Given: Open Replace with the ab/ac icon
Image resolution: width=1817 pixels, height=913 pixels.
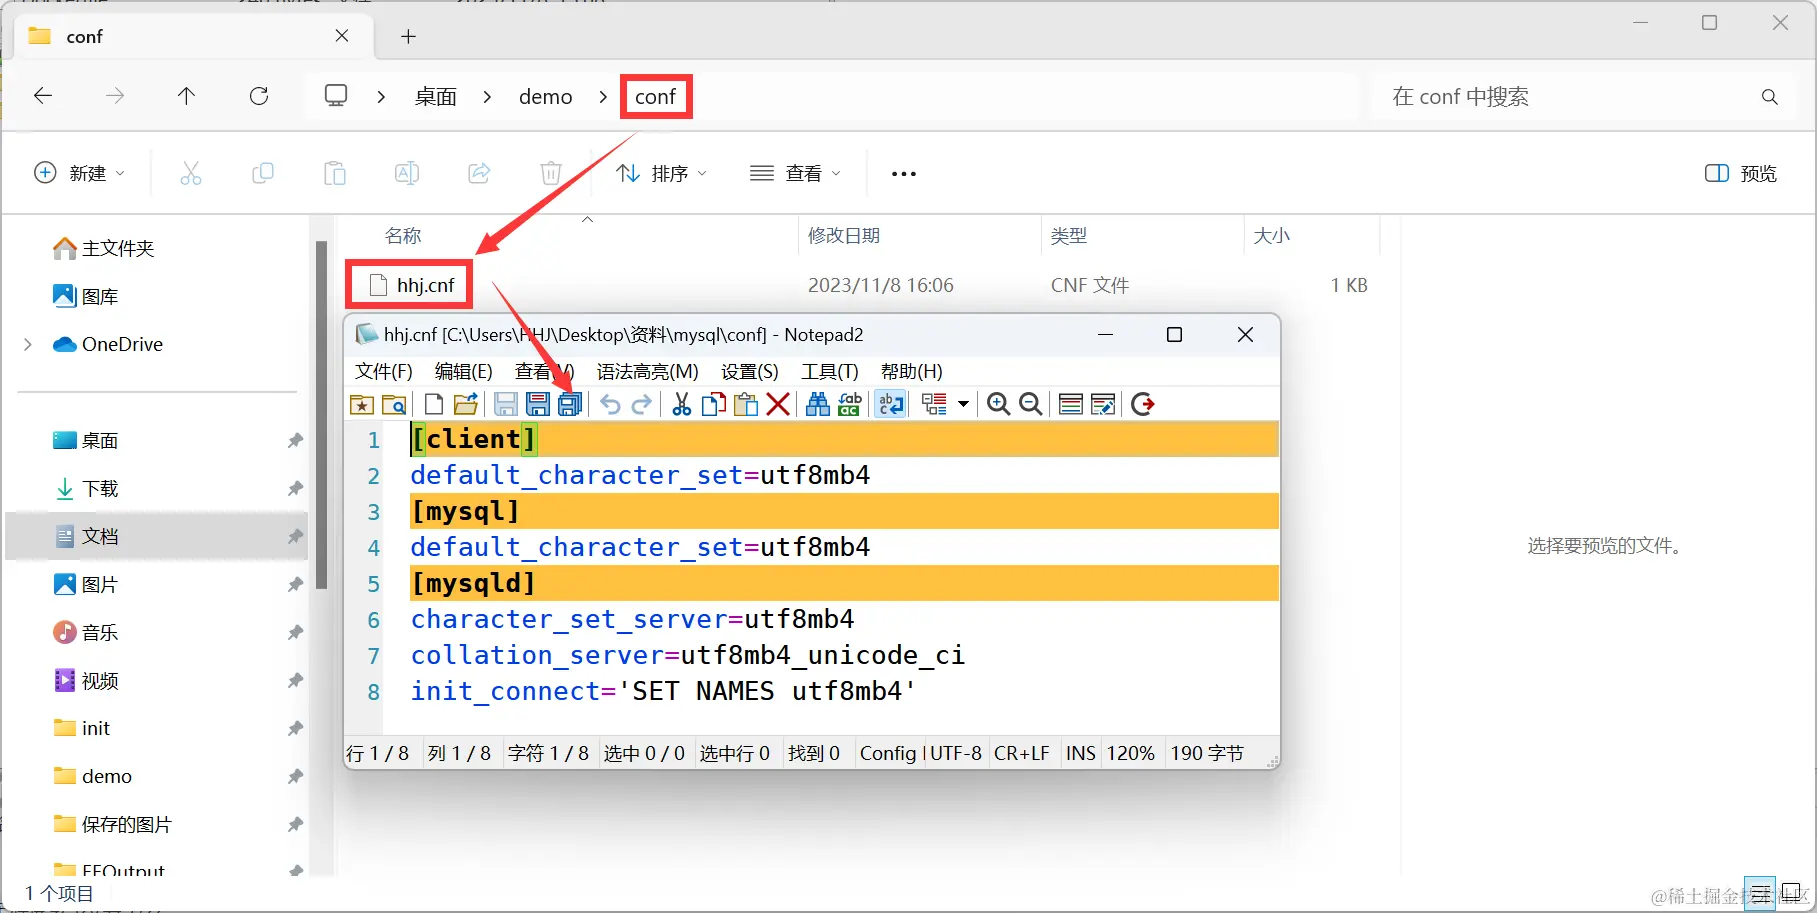Looking at the screenshot, I should pyautogui.click(x=850, y=404).
